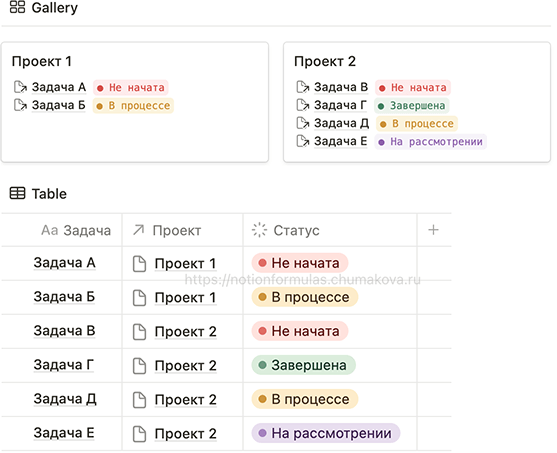Open Задача Е link in Проект 2 card
The height and width of the screenshot is (453, 557).
pos(340,141)
